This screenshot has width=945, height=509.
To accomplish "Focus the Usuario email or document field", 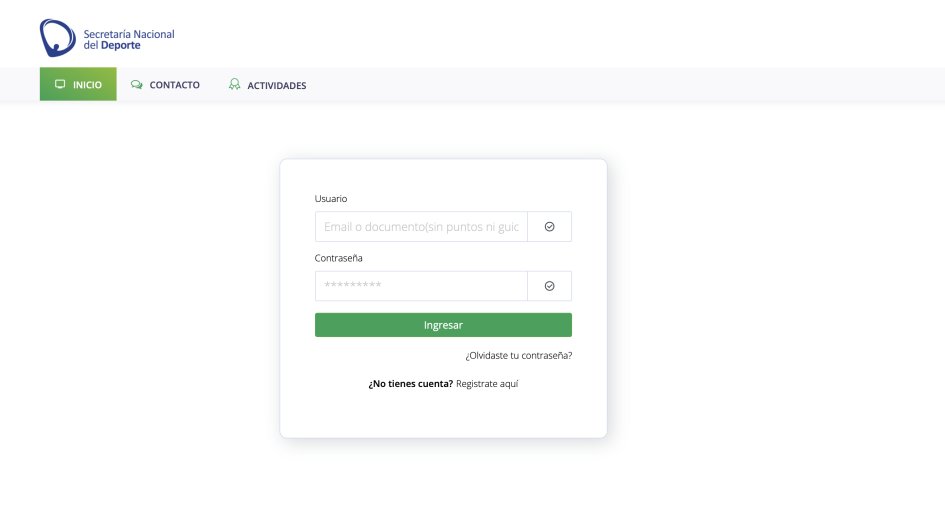I will [421, 227].
